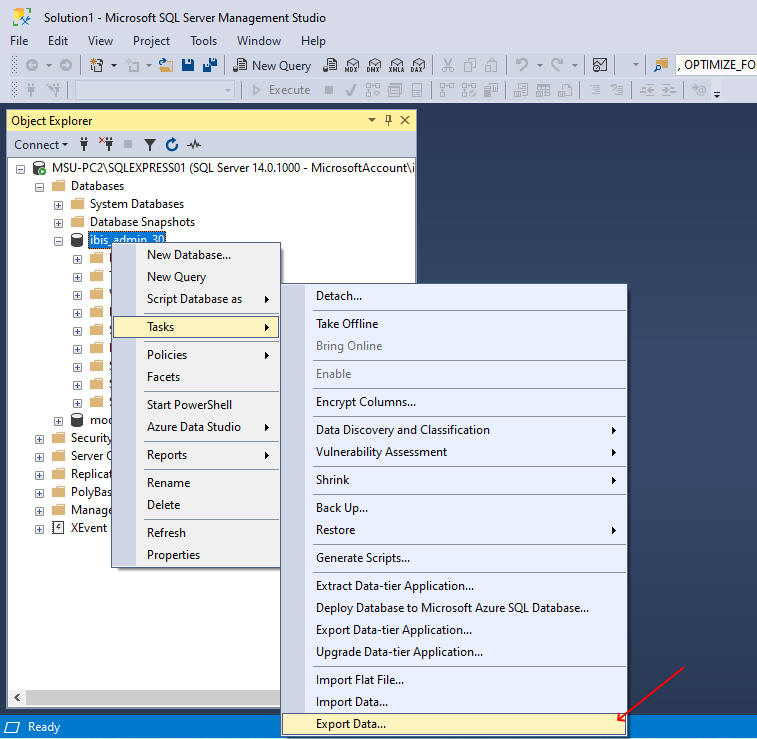Click the Cut scissors icon
This screenshot has height=739, width=757.
click(448, 65)
